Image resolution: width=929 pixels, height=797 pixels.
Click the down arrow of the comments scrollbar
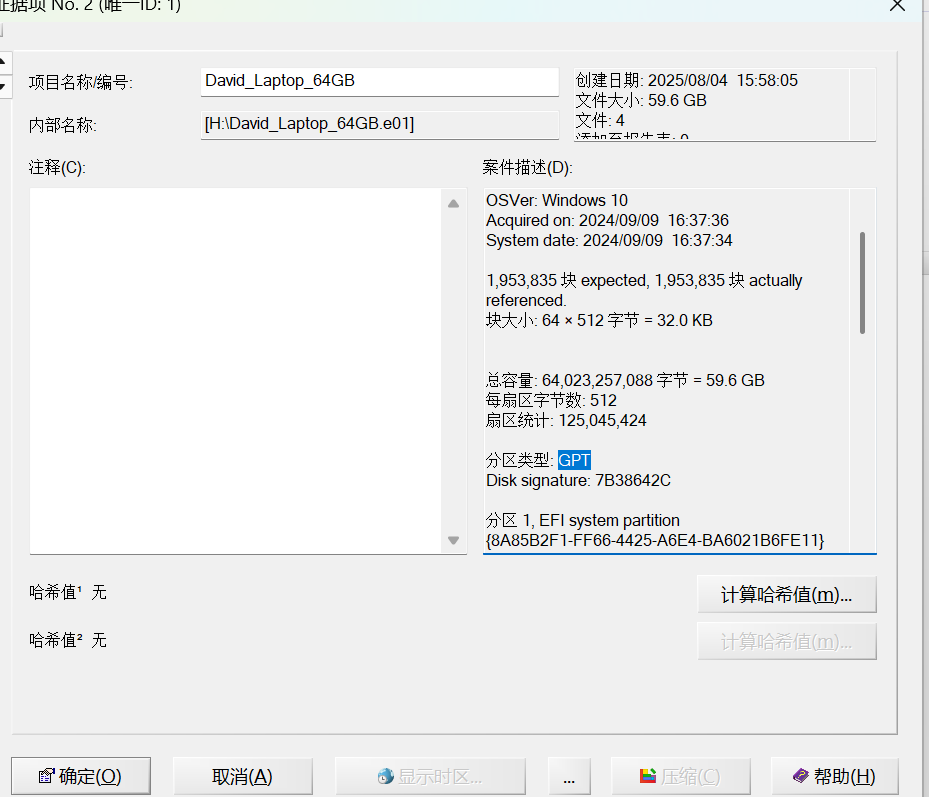pos(453,541)
